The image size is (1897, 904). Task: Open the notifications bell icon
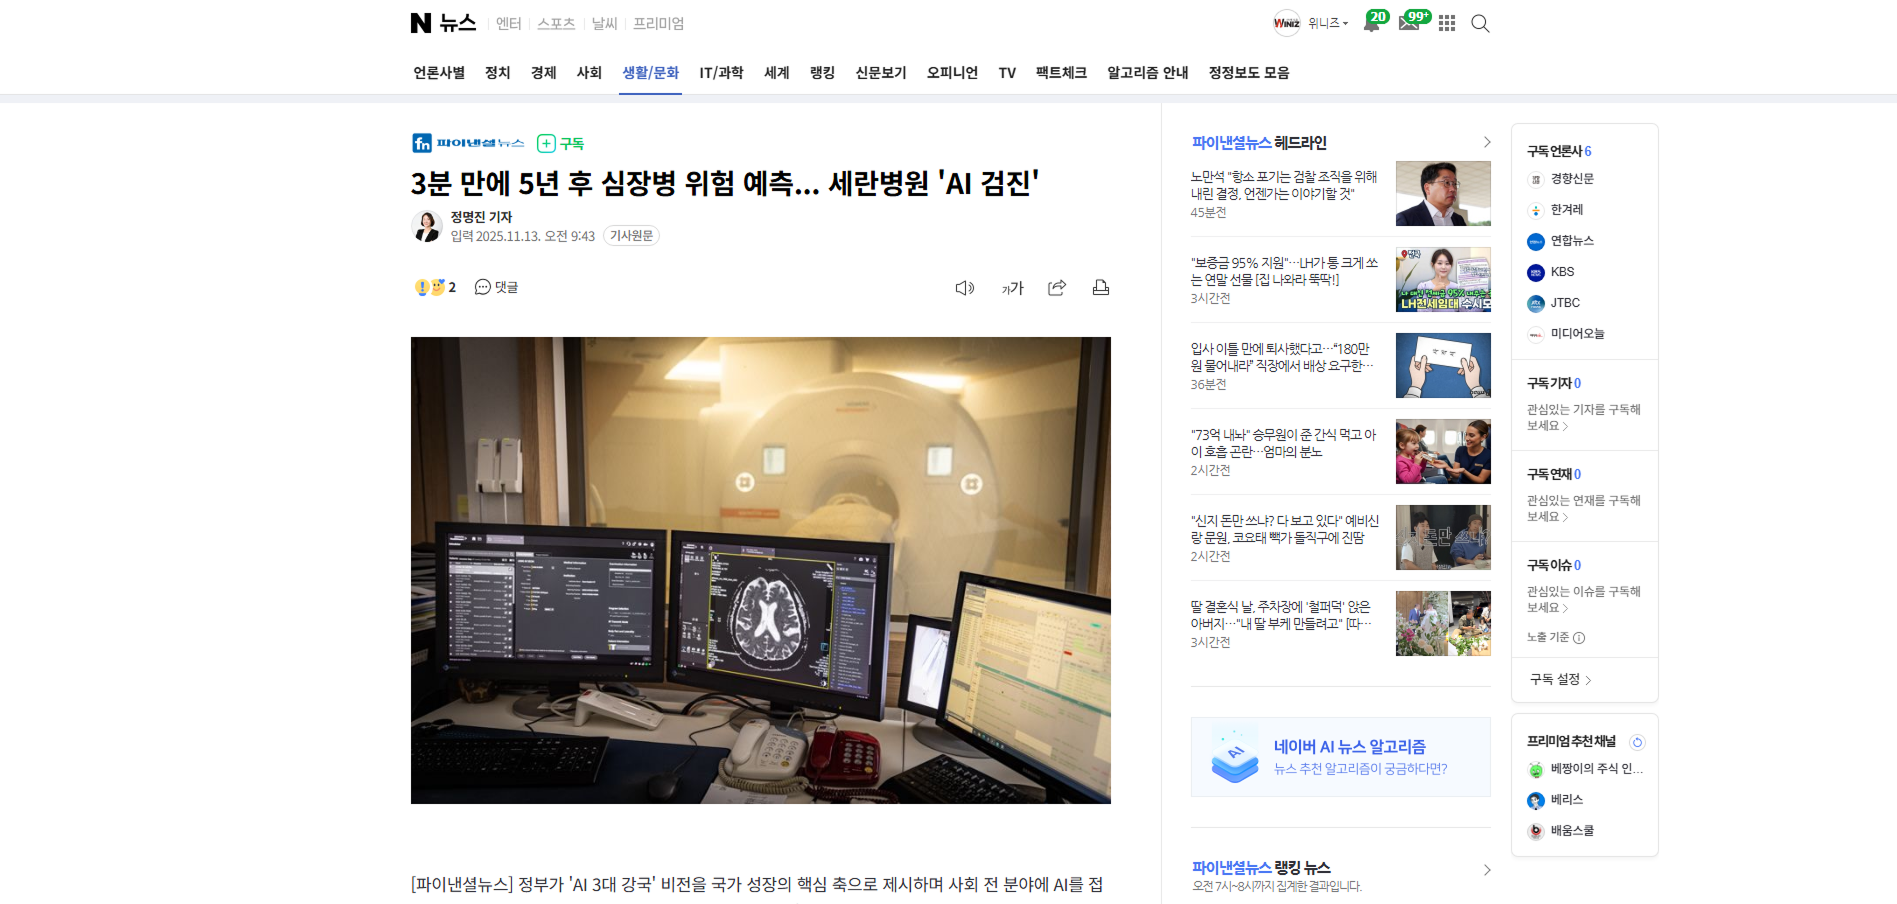click(x=1371, y=23)
